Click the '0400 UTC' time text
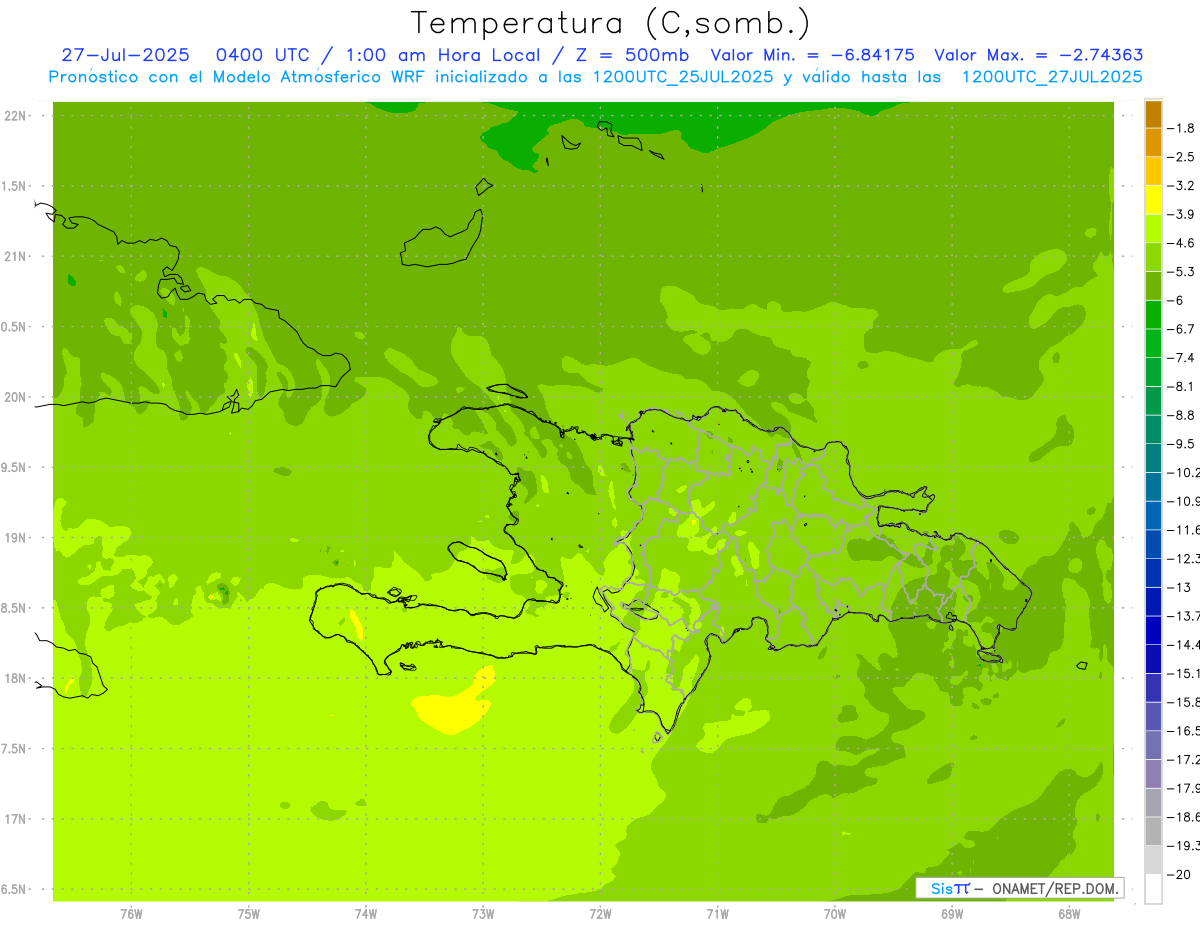 [263, 55]
